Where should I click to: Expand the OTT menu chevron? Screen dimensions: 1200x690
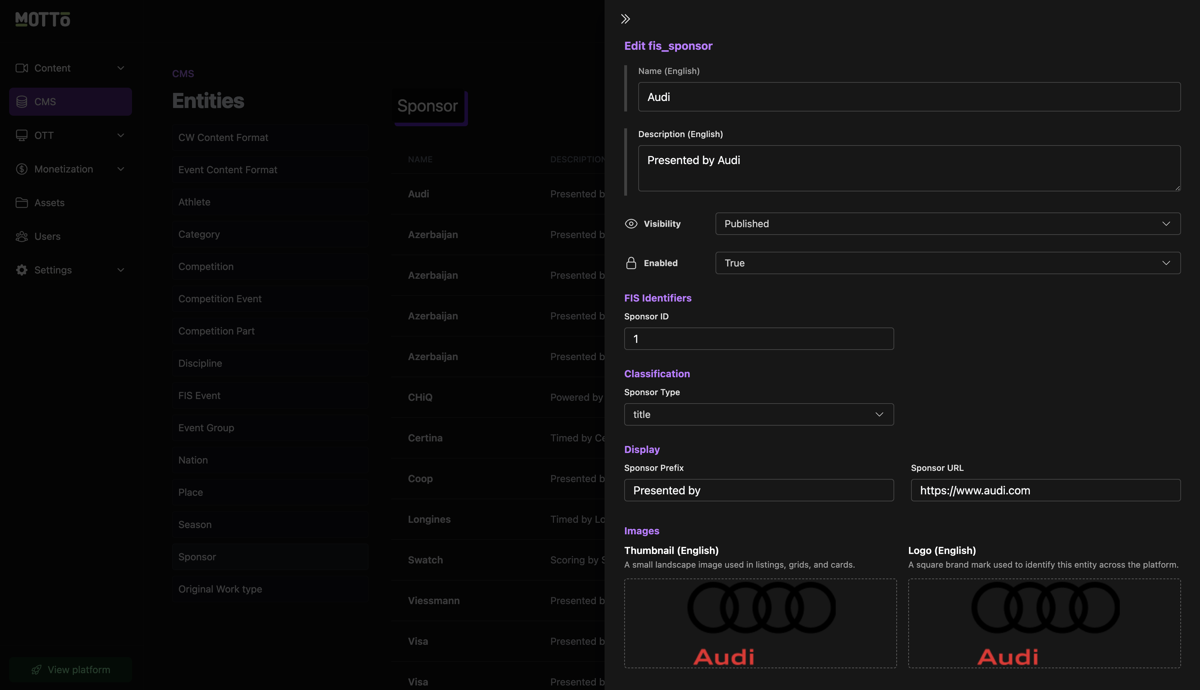coord(121,135)
